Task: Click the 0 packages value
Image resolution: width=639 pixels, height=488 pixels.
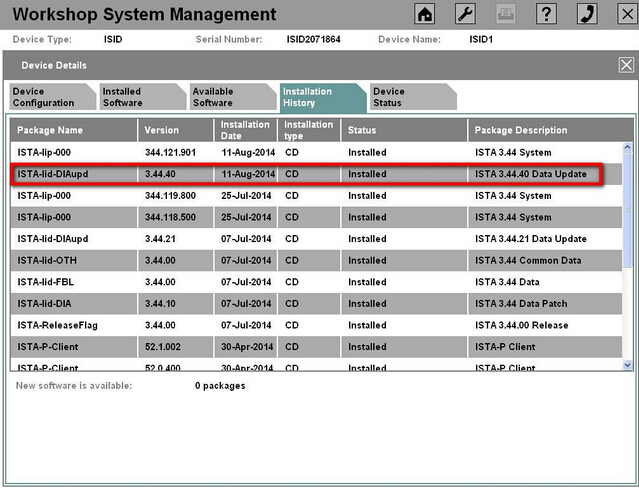Action: tap(220, 386)
